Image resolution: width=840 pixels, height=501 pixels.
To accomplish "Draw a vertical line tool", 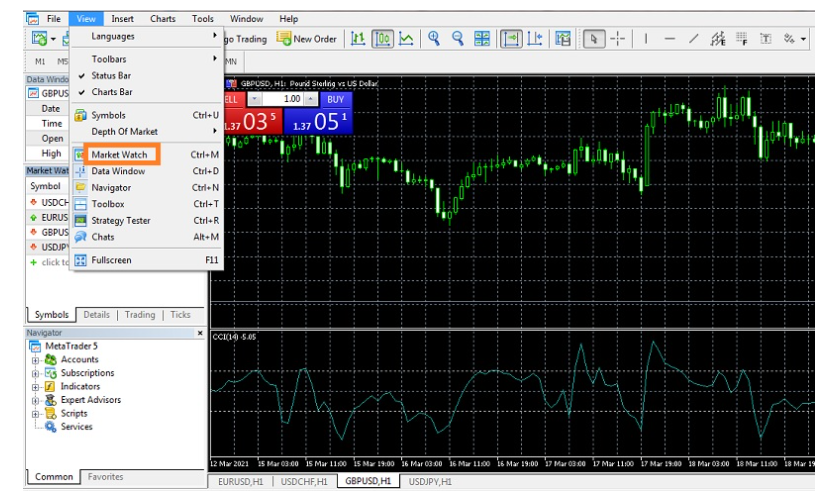I will click(x=646, y=39).
